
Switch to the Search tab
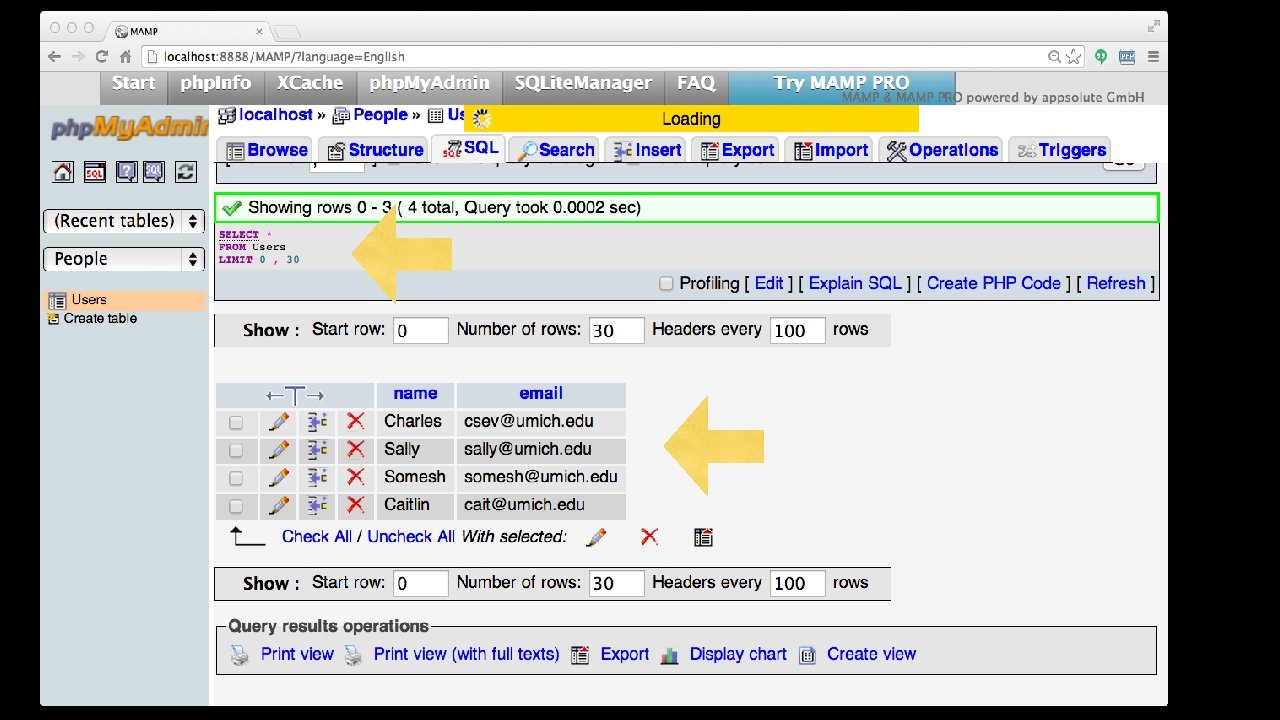click(x=554, y=150)
